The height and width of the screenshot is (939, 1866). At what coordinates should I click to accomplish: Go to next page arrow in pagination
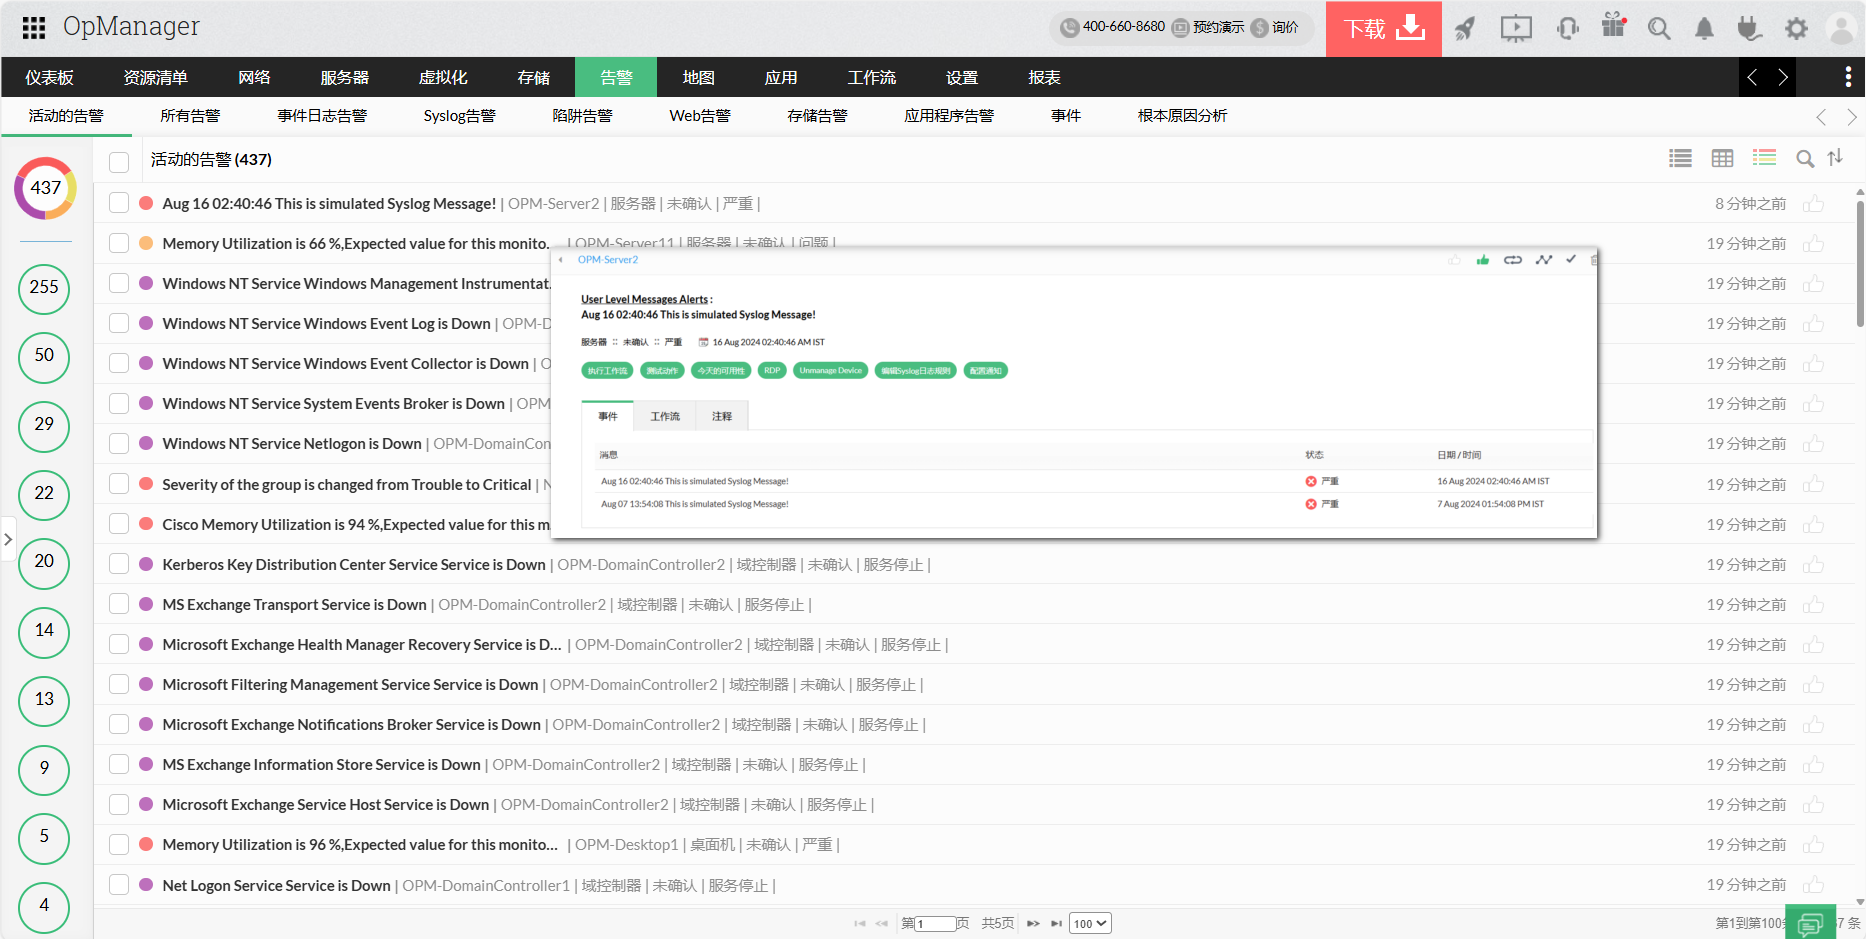pos(1033,924)
